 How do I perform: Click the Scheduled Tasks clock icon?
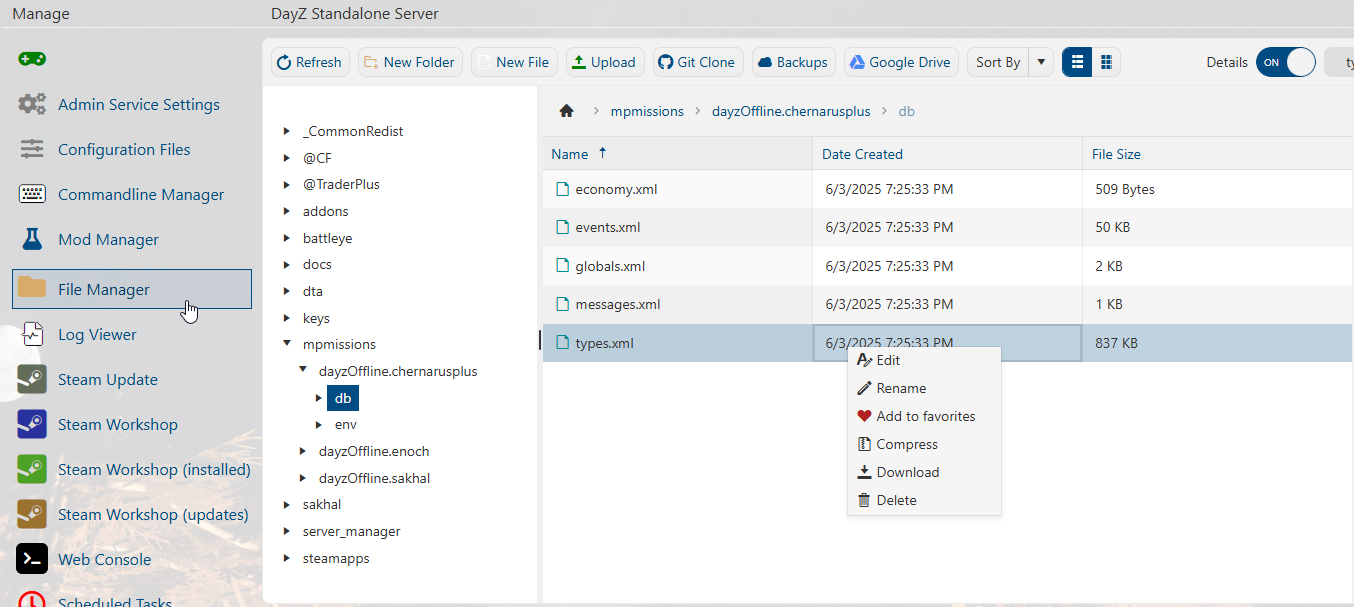tap(32, 599)
